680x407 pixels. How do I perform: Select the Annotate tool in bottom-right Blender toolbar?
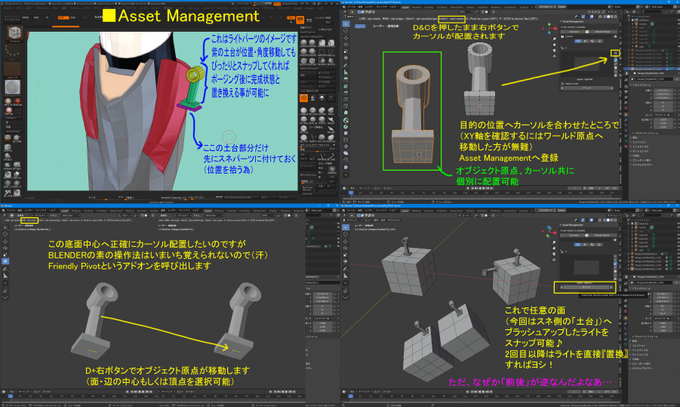tap(346, 269)
